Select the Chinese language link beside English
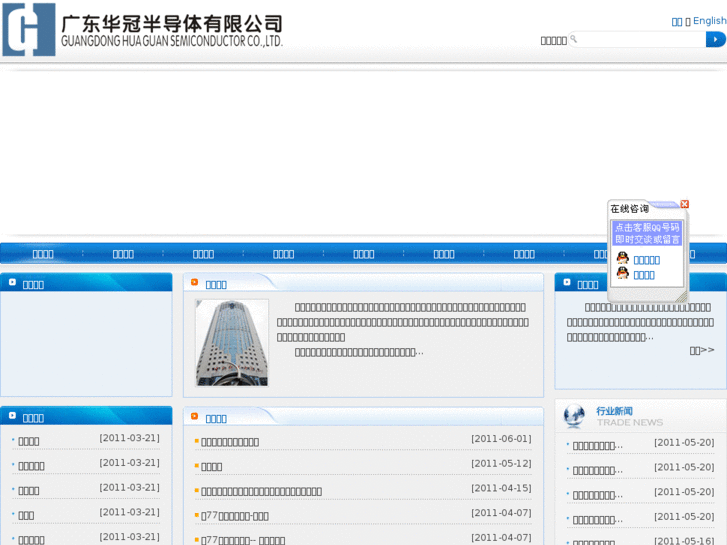727x545 pixels. 677,22
